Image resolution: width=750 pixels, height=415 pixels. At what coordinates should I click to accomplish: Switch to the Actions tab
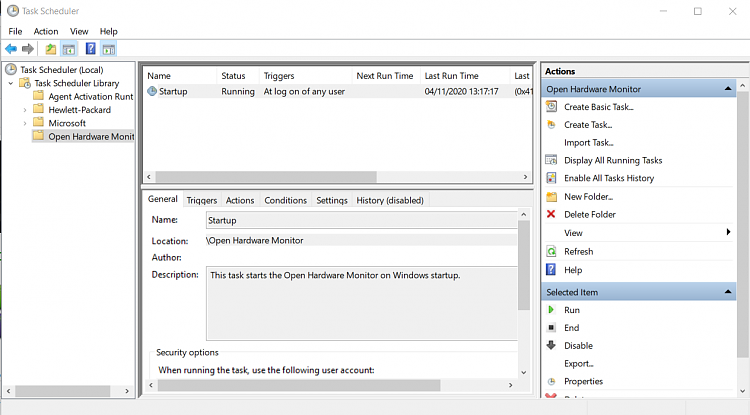click(240, 200)
